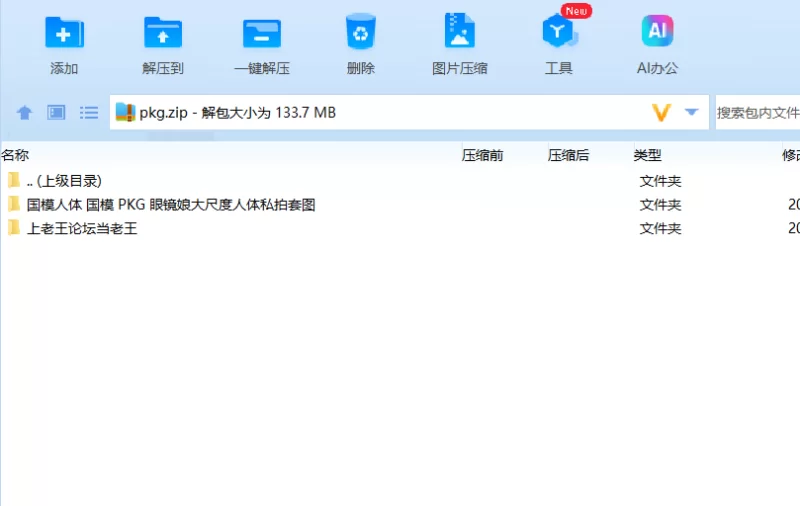
Task: Switch to the thumbnail view mode
Action: click(x=56, y=113)
